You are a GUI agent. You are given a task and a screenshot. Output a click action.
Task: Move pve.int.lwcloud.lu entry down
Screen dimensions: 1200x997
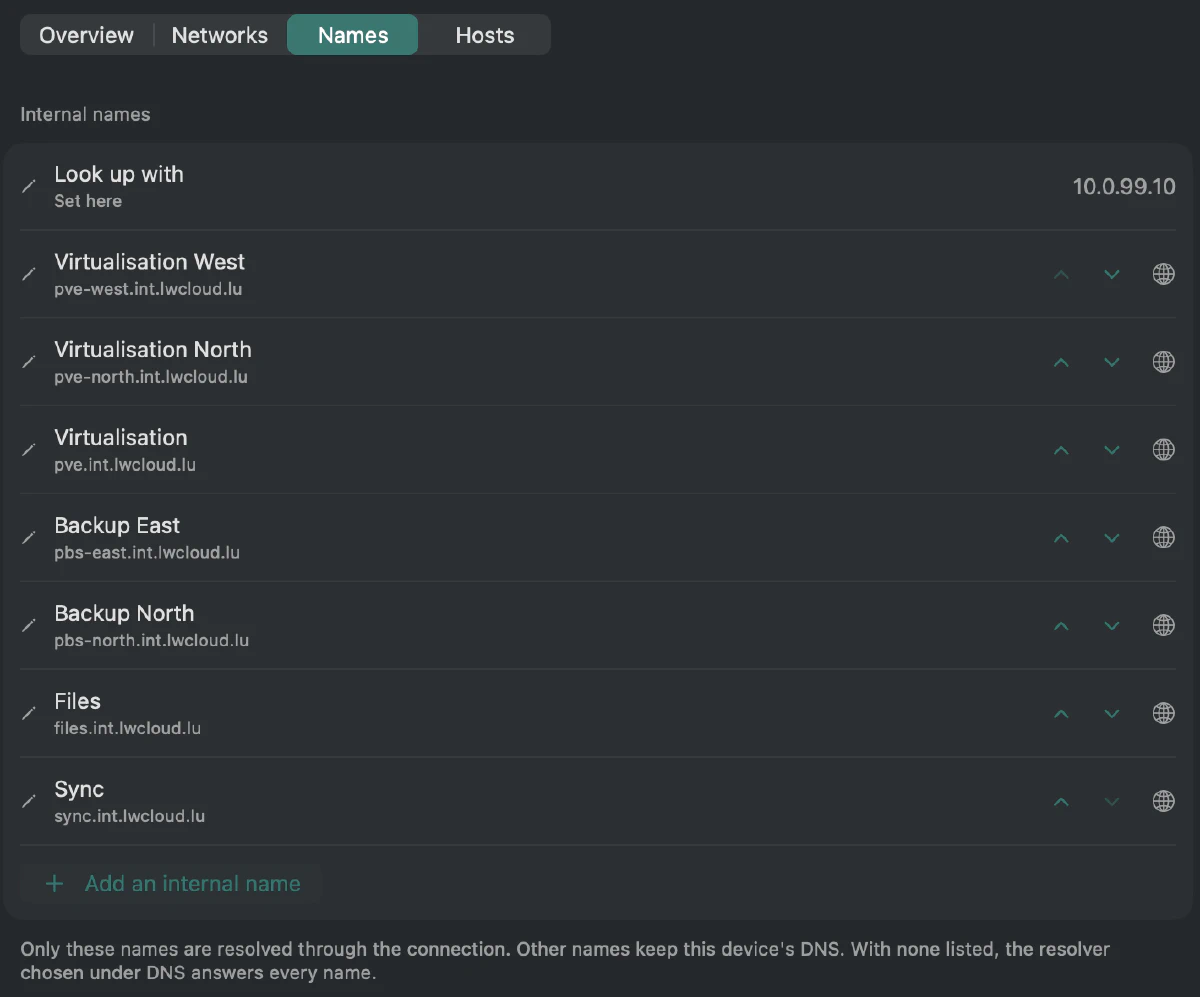pos(1112,450)
